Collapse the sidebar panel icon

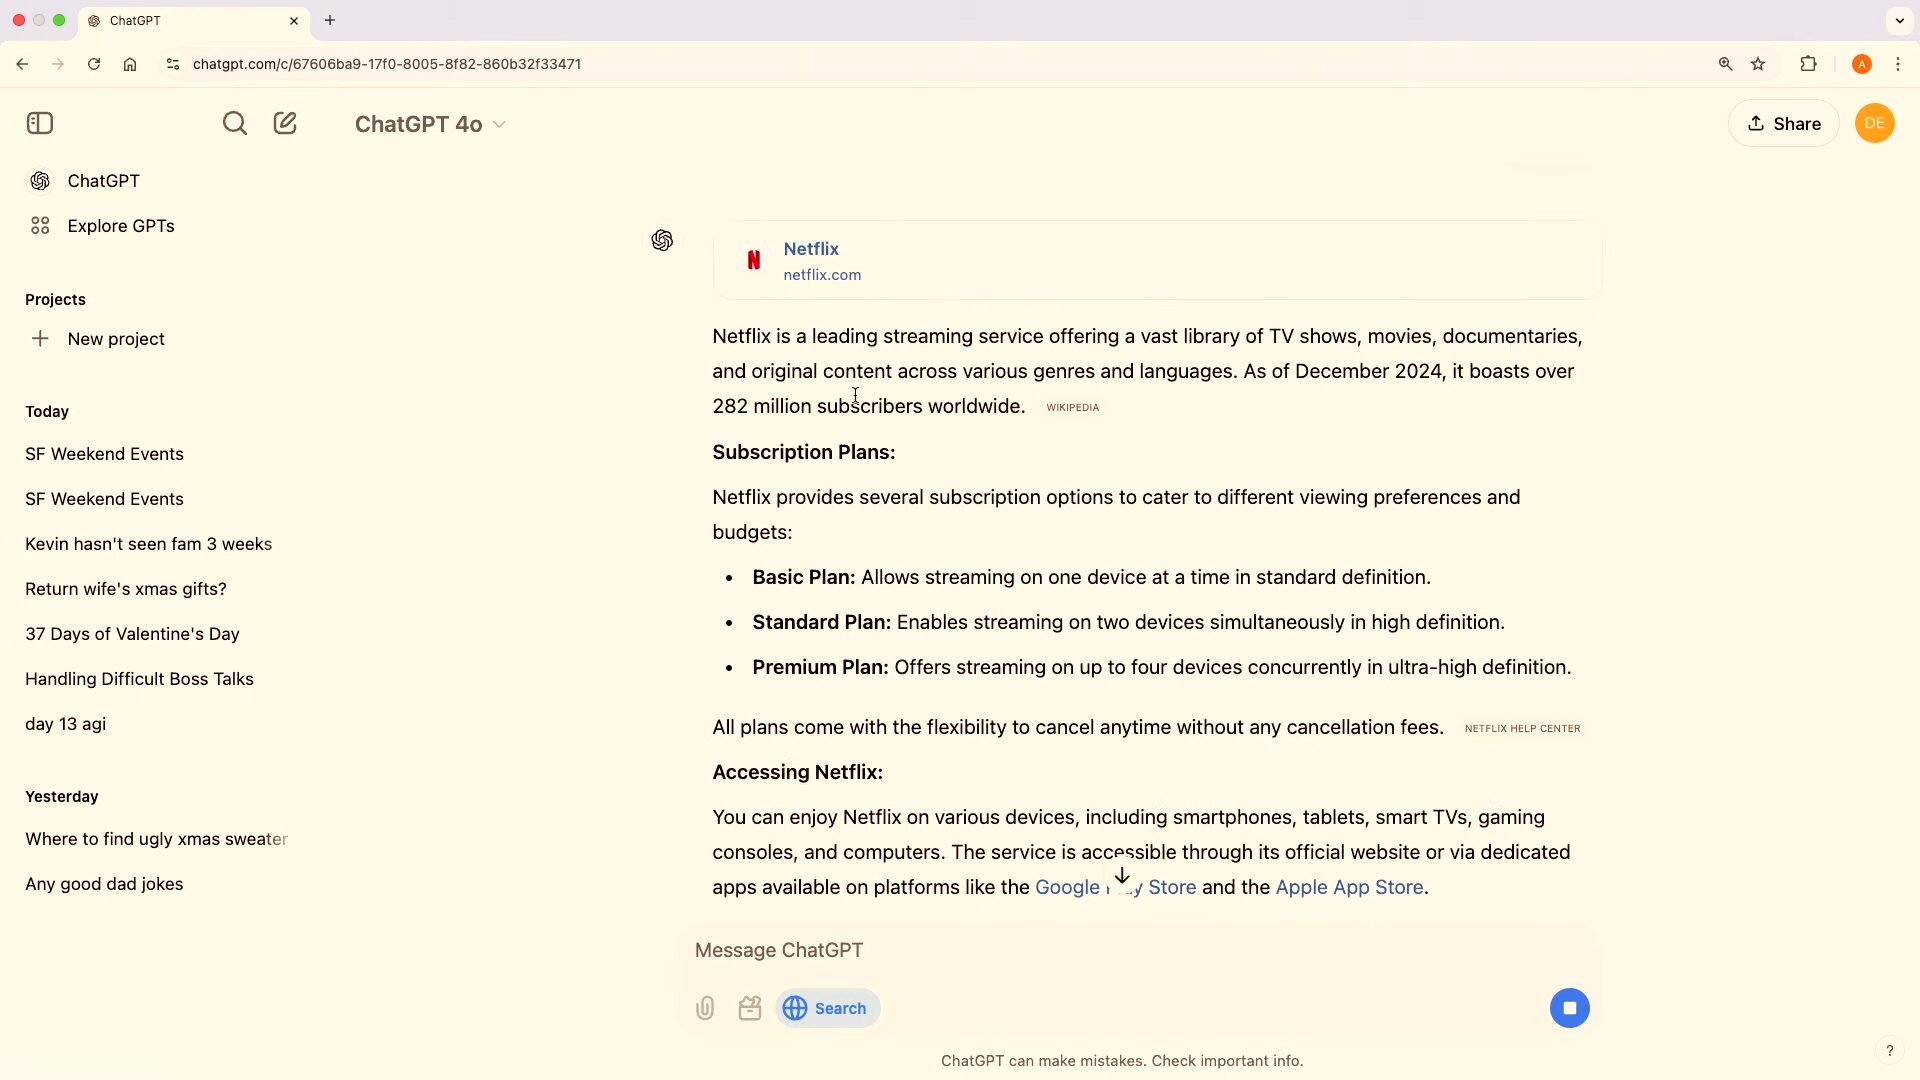click(40, 123)
